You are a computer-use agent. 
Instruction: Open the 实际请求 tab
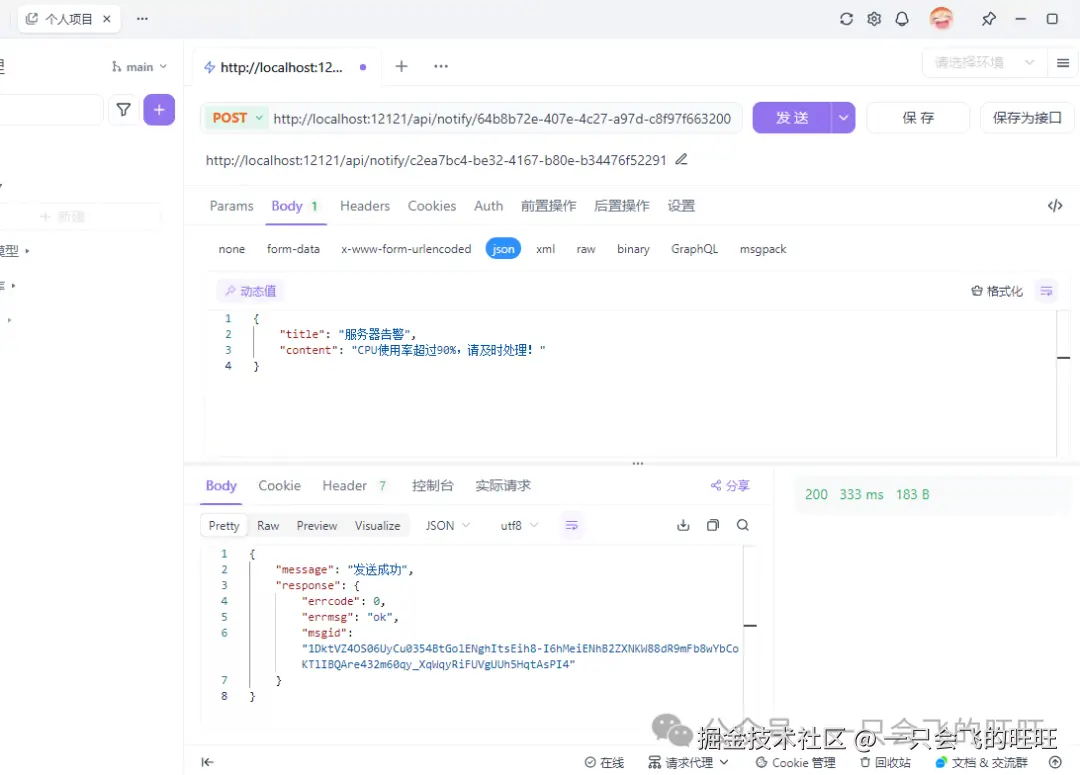click(503, 486)
